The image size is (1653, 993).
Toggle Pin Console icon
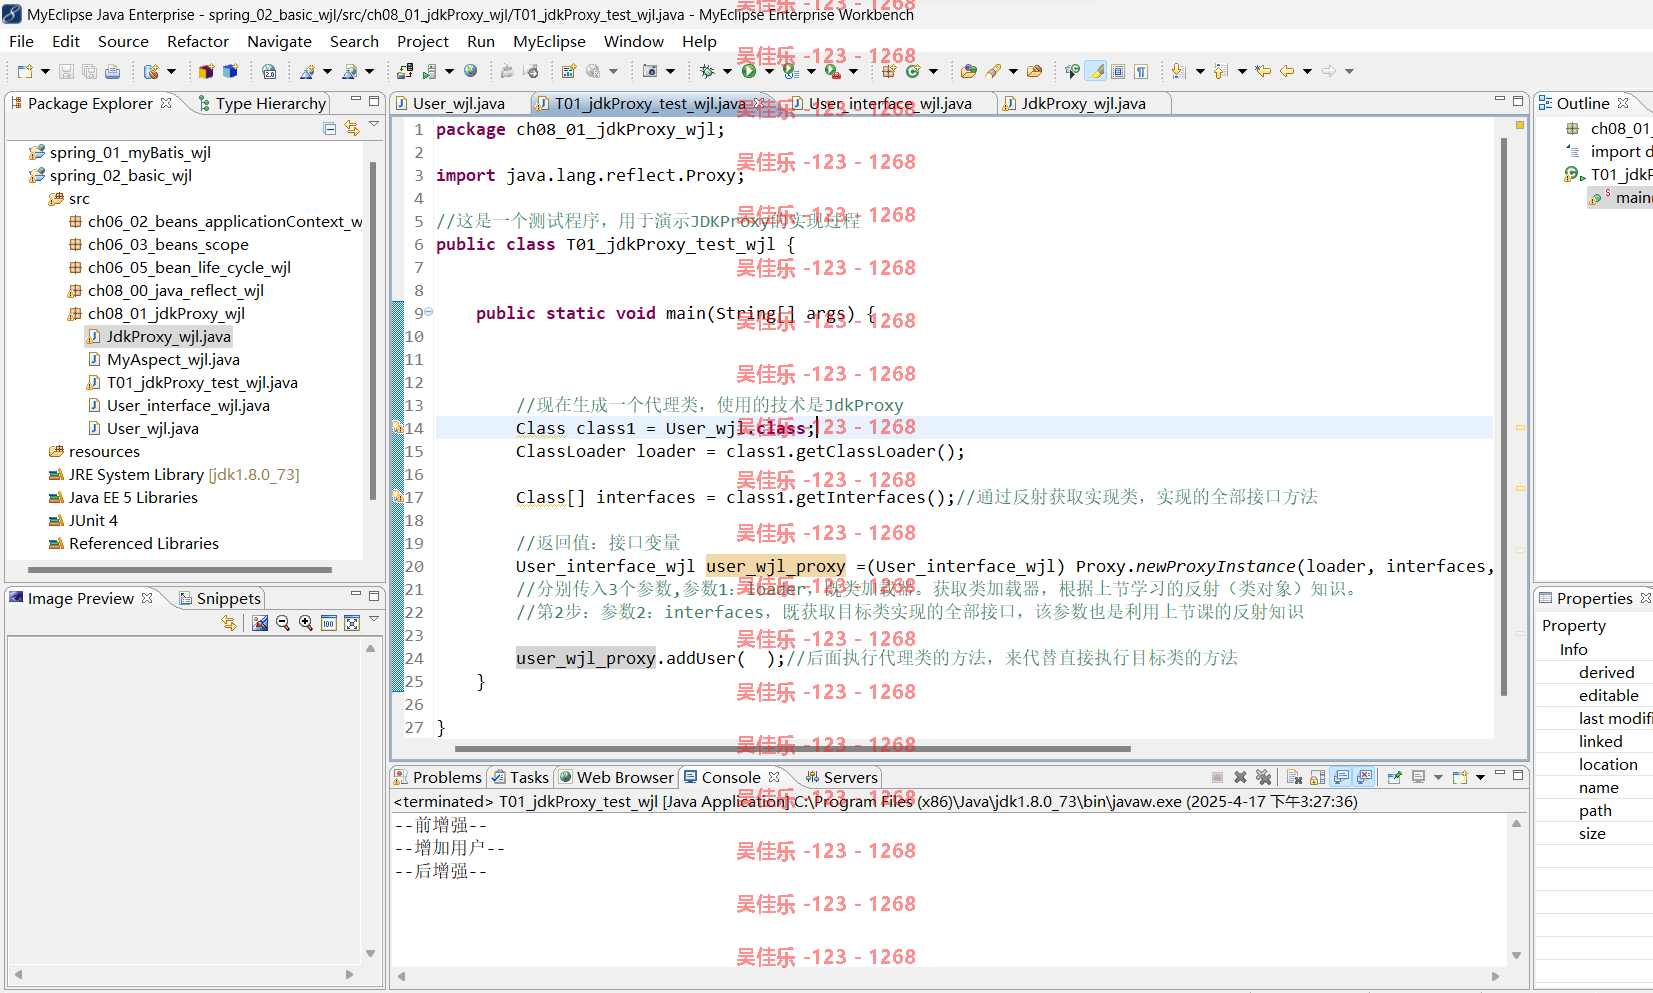coord(1395,777)
